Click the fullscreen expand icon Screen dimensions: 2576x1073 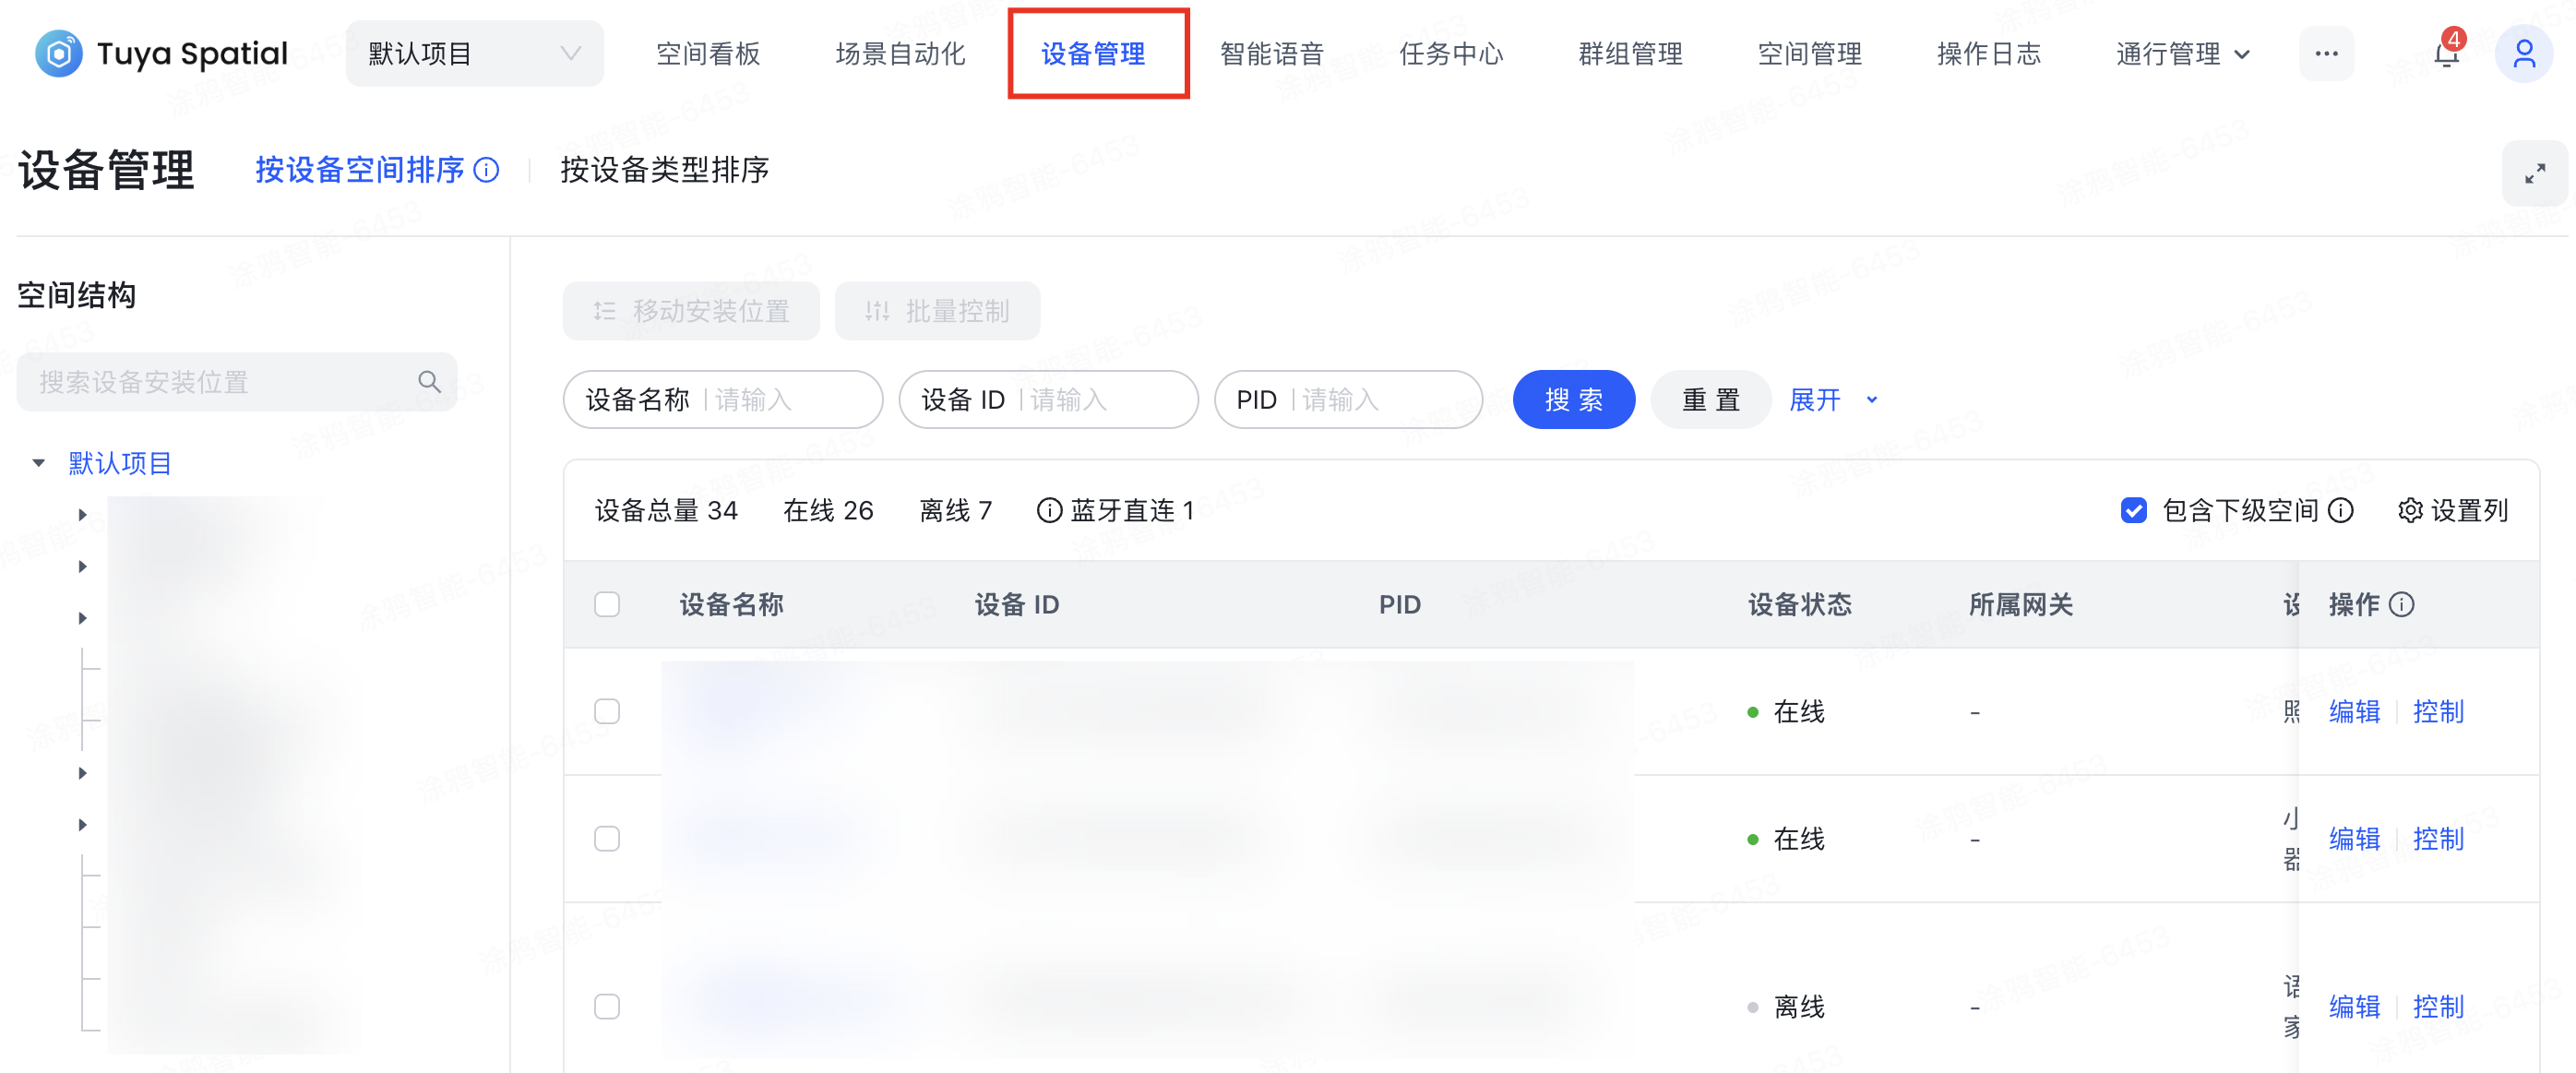click(x=2534, y=174)
